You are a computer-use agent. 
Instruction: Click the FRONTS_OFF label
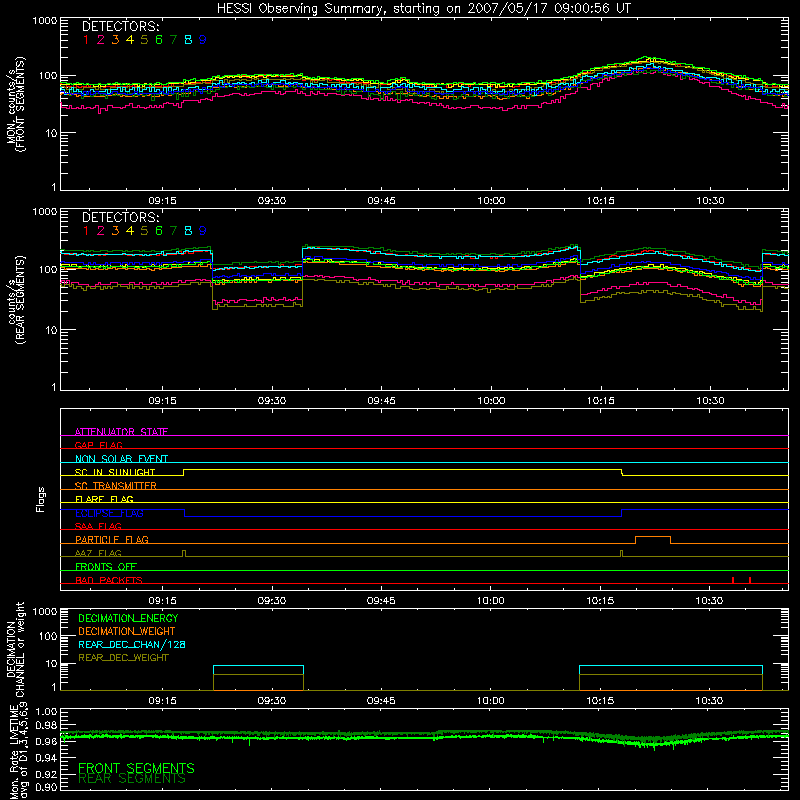[x=106, y=566]
